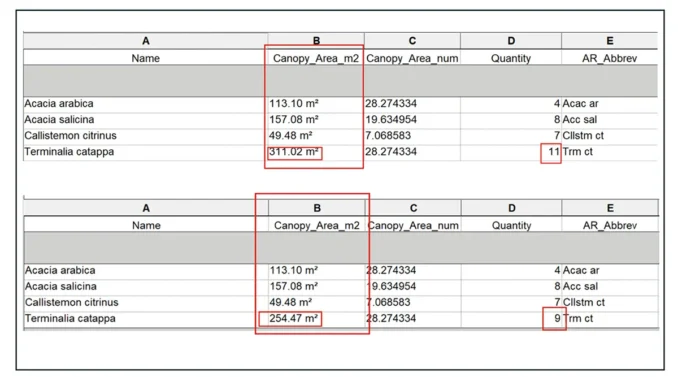678x377 pixels.
Task: Click quantity 7 in second table
Action: point(557,302)
